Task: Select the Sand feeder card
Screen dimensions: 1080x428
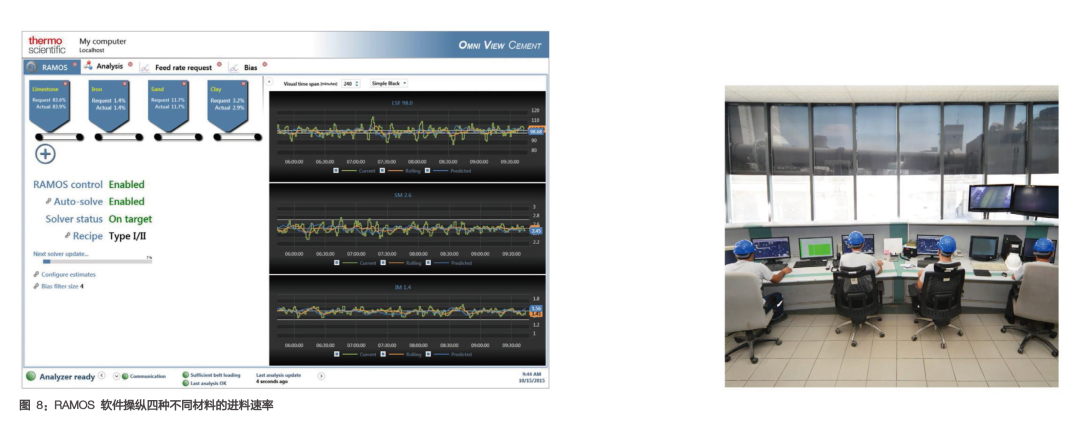Action: (168, 105)
